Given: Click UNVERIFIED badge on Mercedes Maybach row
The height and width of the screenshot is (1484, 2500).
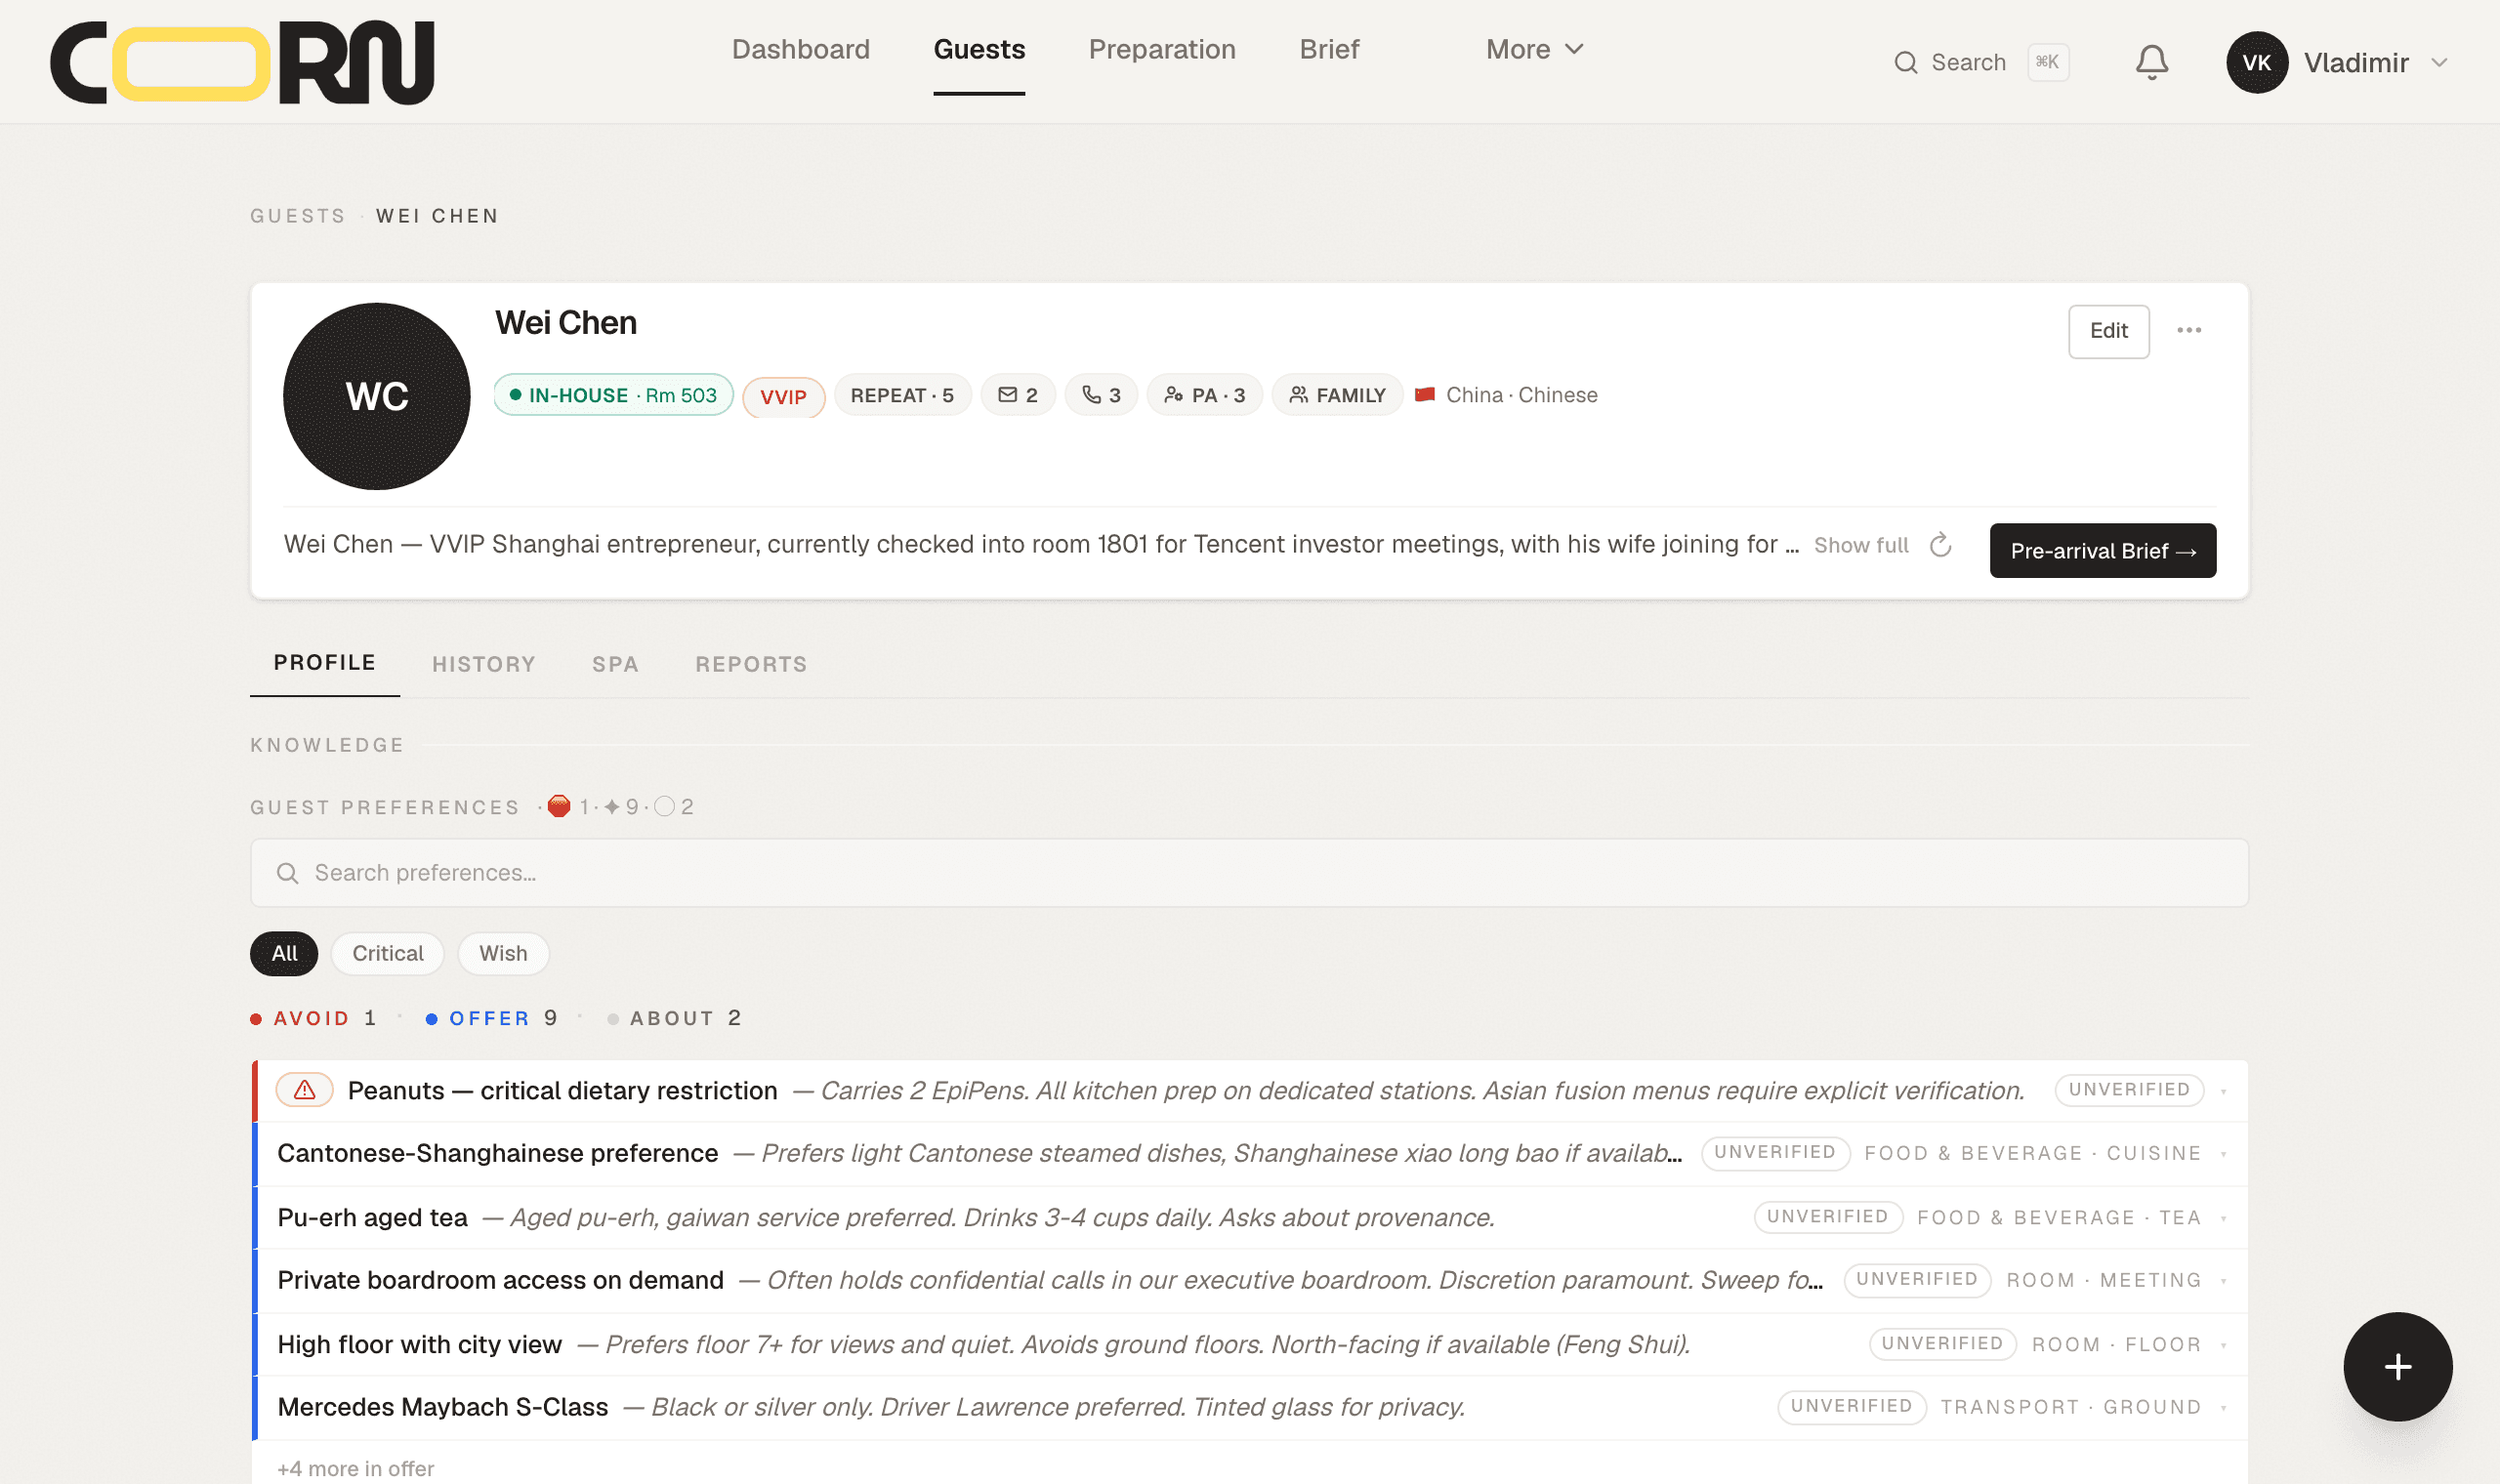Looking at the screenshot, I should 1851,1406.
